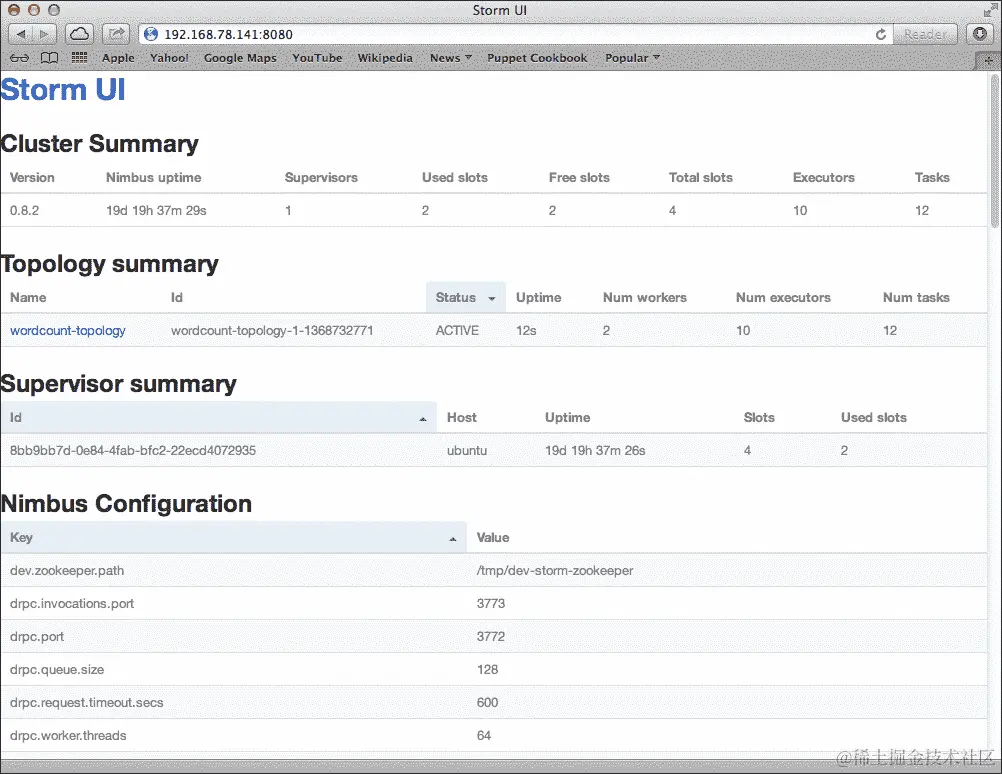The height and width of the screenshot is (774, 1002).
Task: Sort supervisors by Host header
Action: coord(462,417)
